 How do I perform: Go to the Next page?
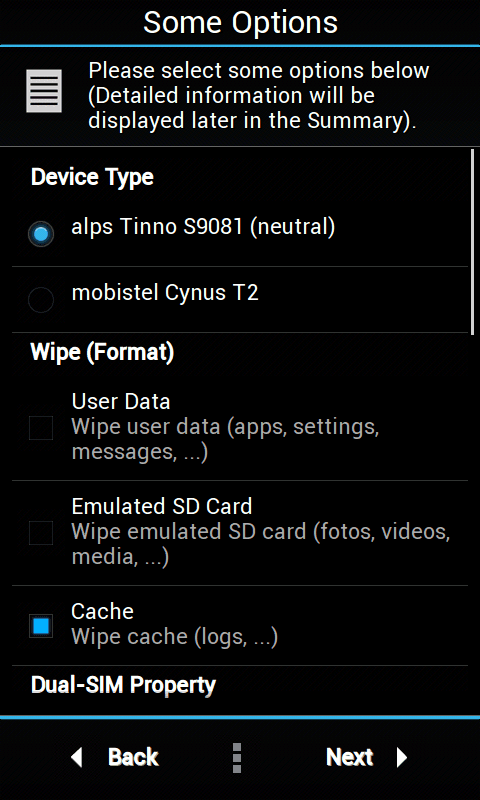366,757
